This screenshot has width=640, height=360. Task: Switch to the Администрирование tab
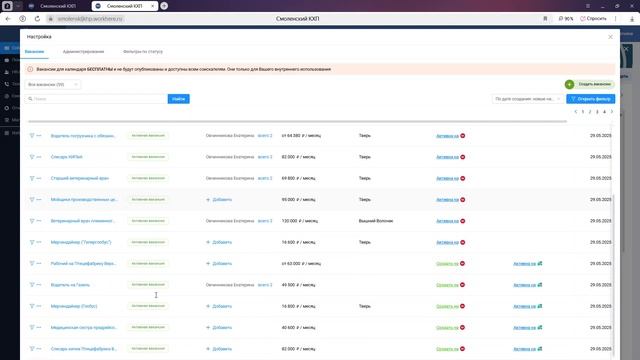[83, 51]
